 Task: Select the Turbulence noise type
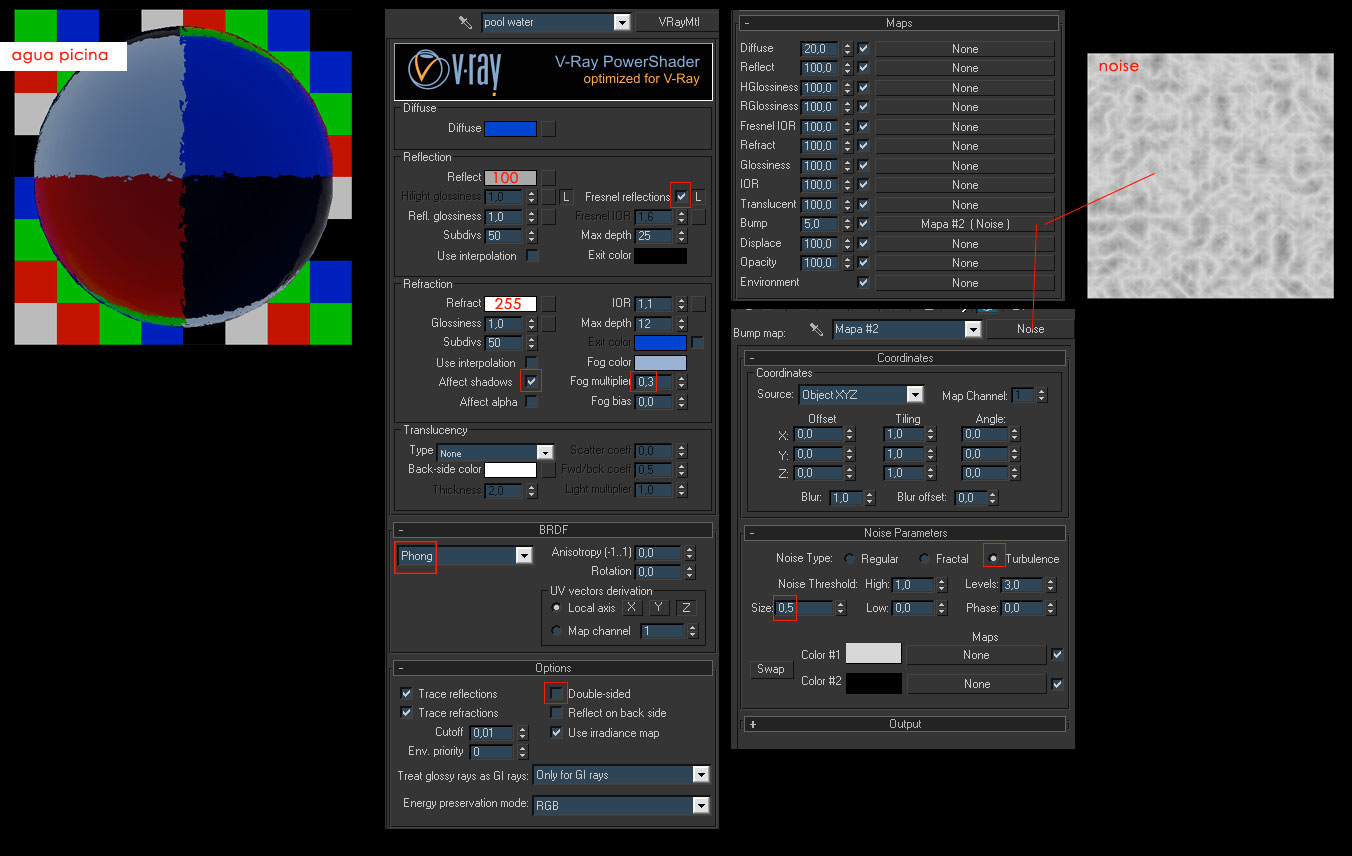tap(994, 559)
